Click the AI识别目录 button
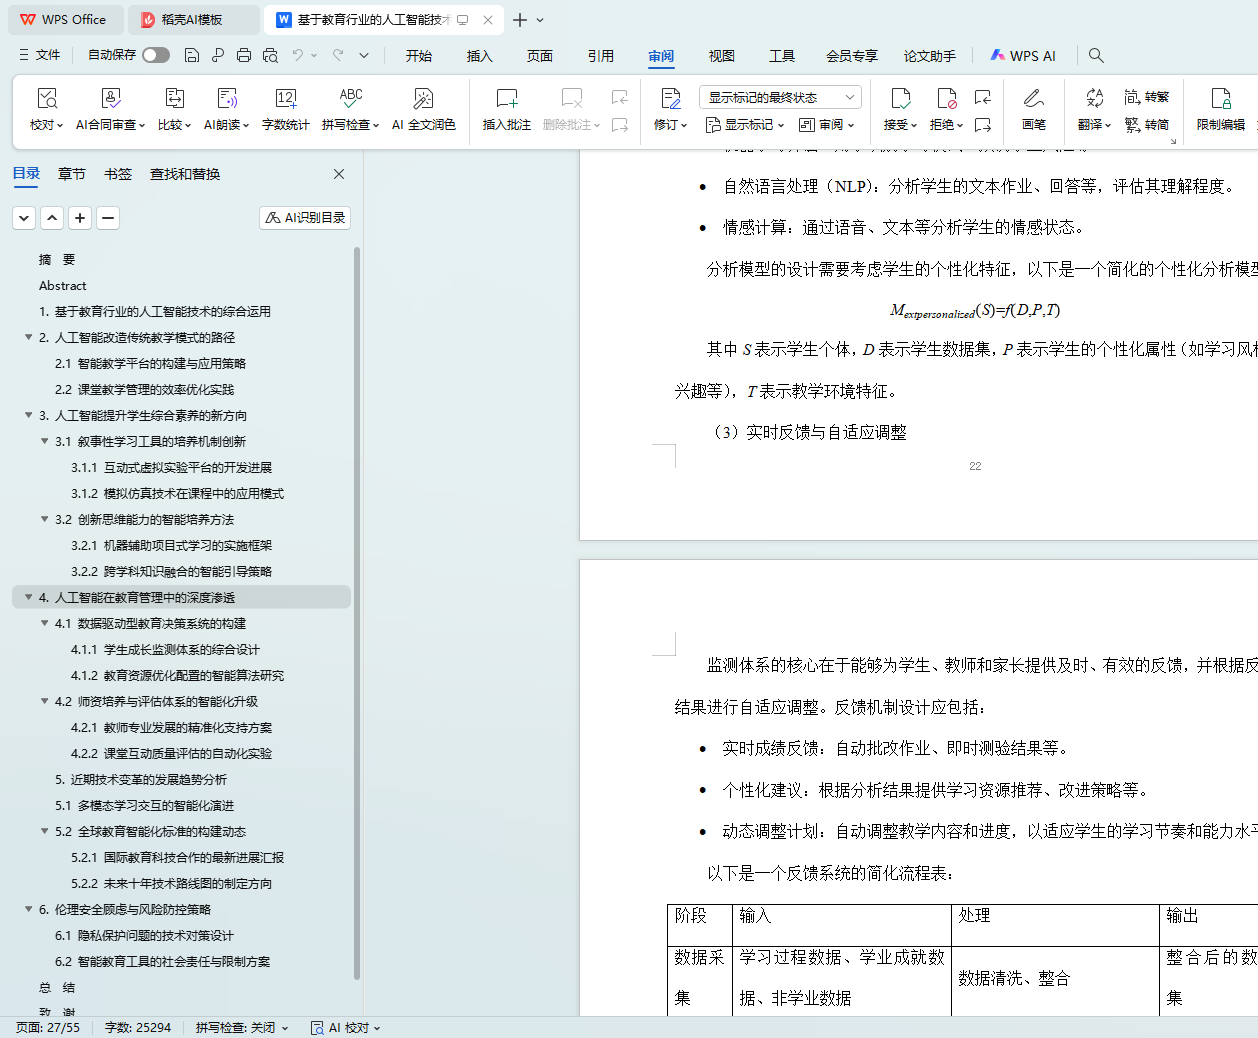Screen dimensions: 1258x1038 click(305, 218)
